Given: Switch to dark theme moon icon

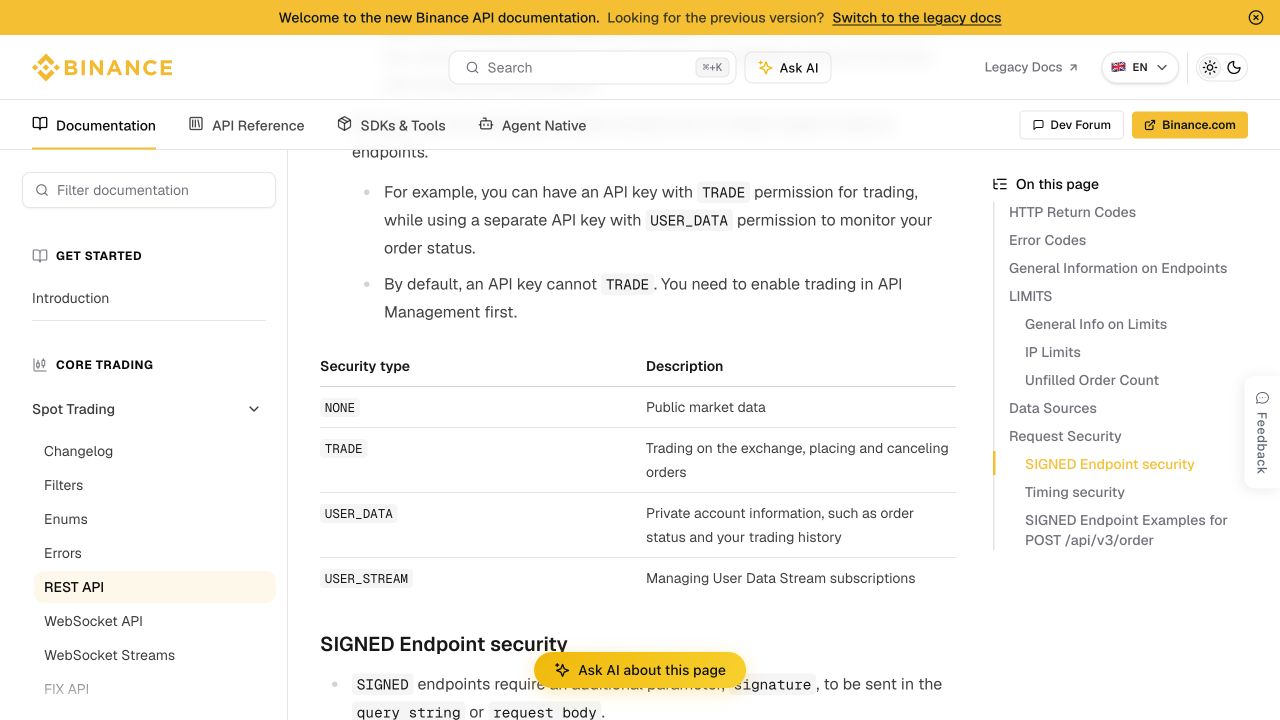Looking at the screenshot, I should [1234, 67].
